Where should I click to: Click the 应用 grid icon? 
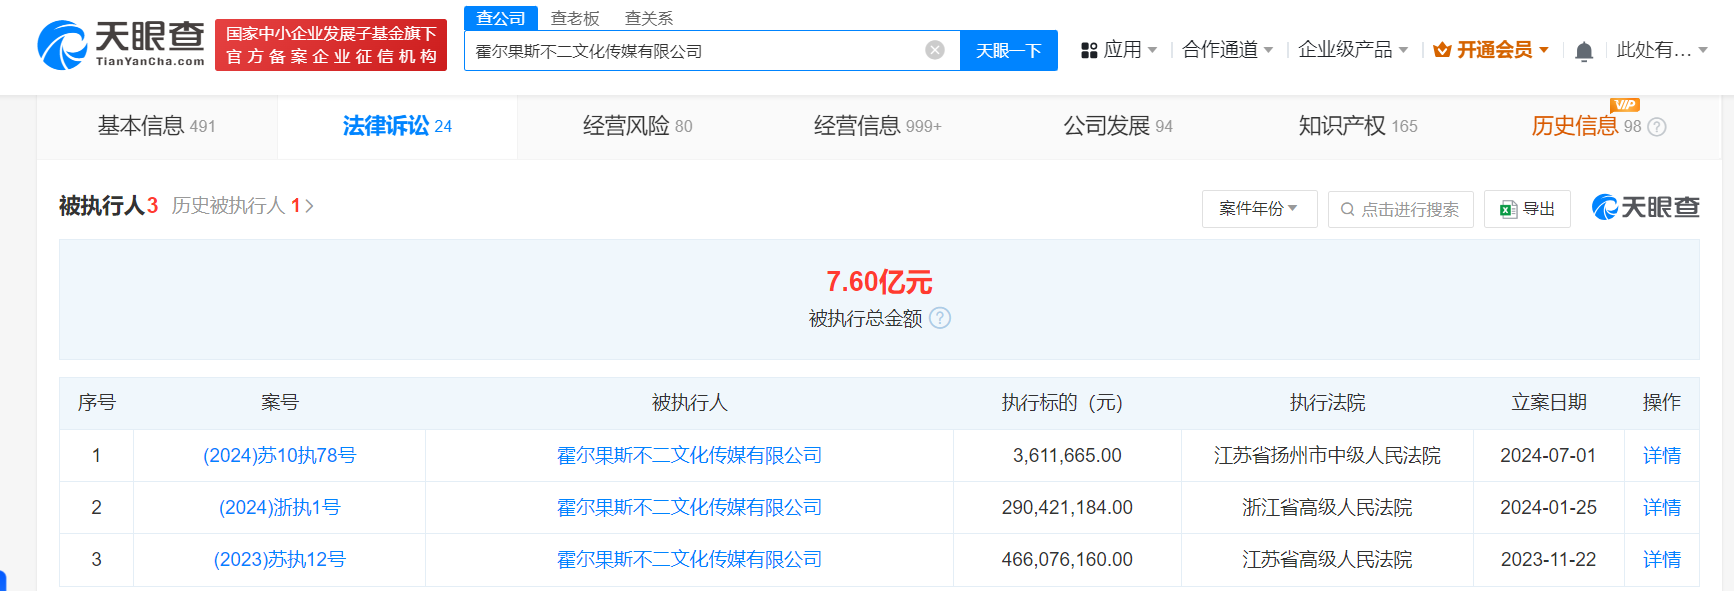[1089, 50]
